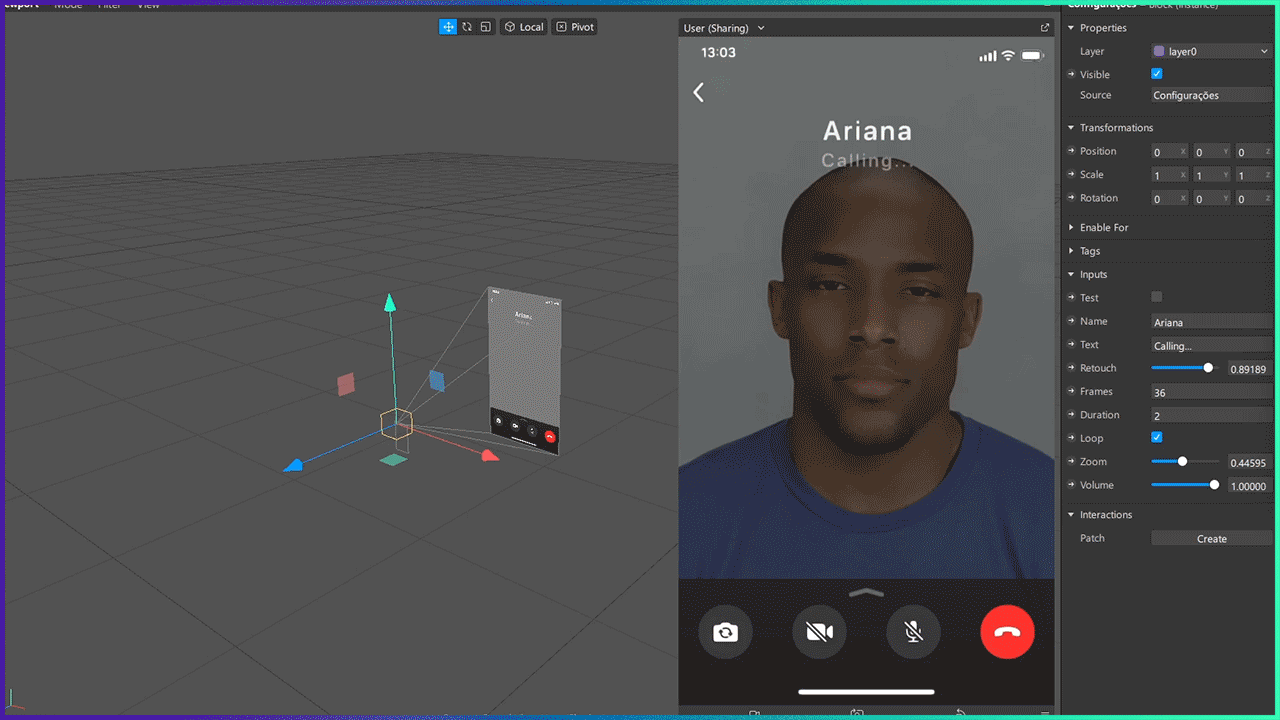Screen dimensions: 1280x720
Task: Toggle Local coordinate space button
Action: [x=524, y=27]
